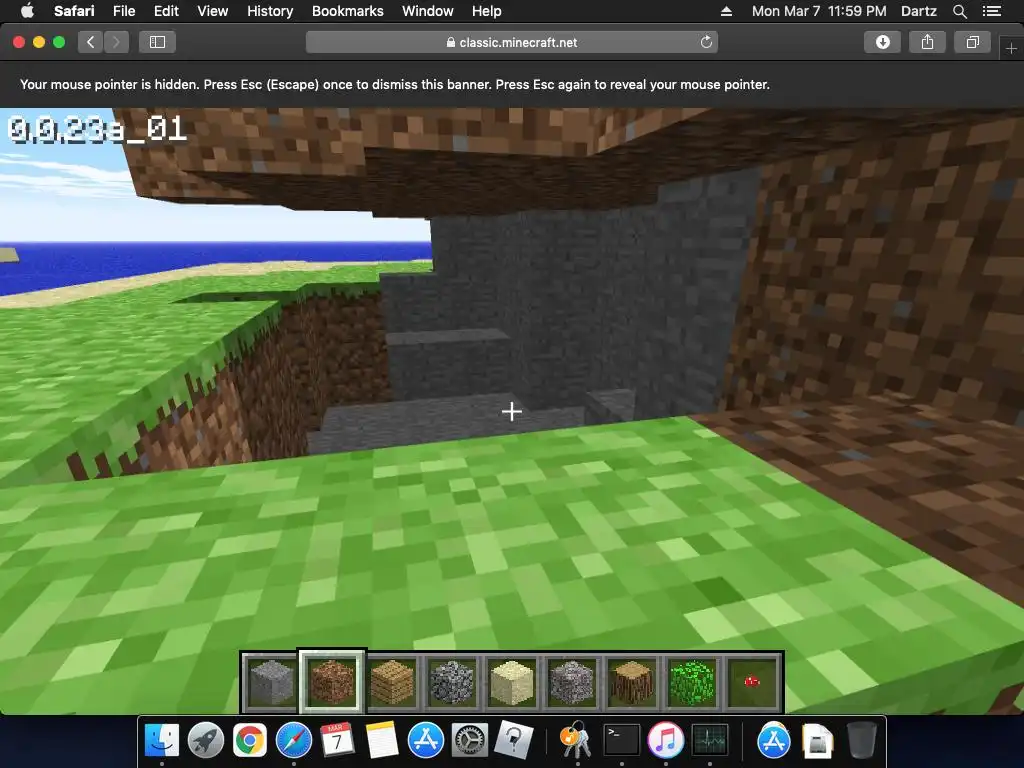
Task: Open the History menu
Action: click(x=270, y=11)
